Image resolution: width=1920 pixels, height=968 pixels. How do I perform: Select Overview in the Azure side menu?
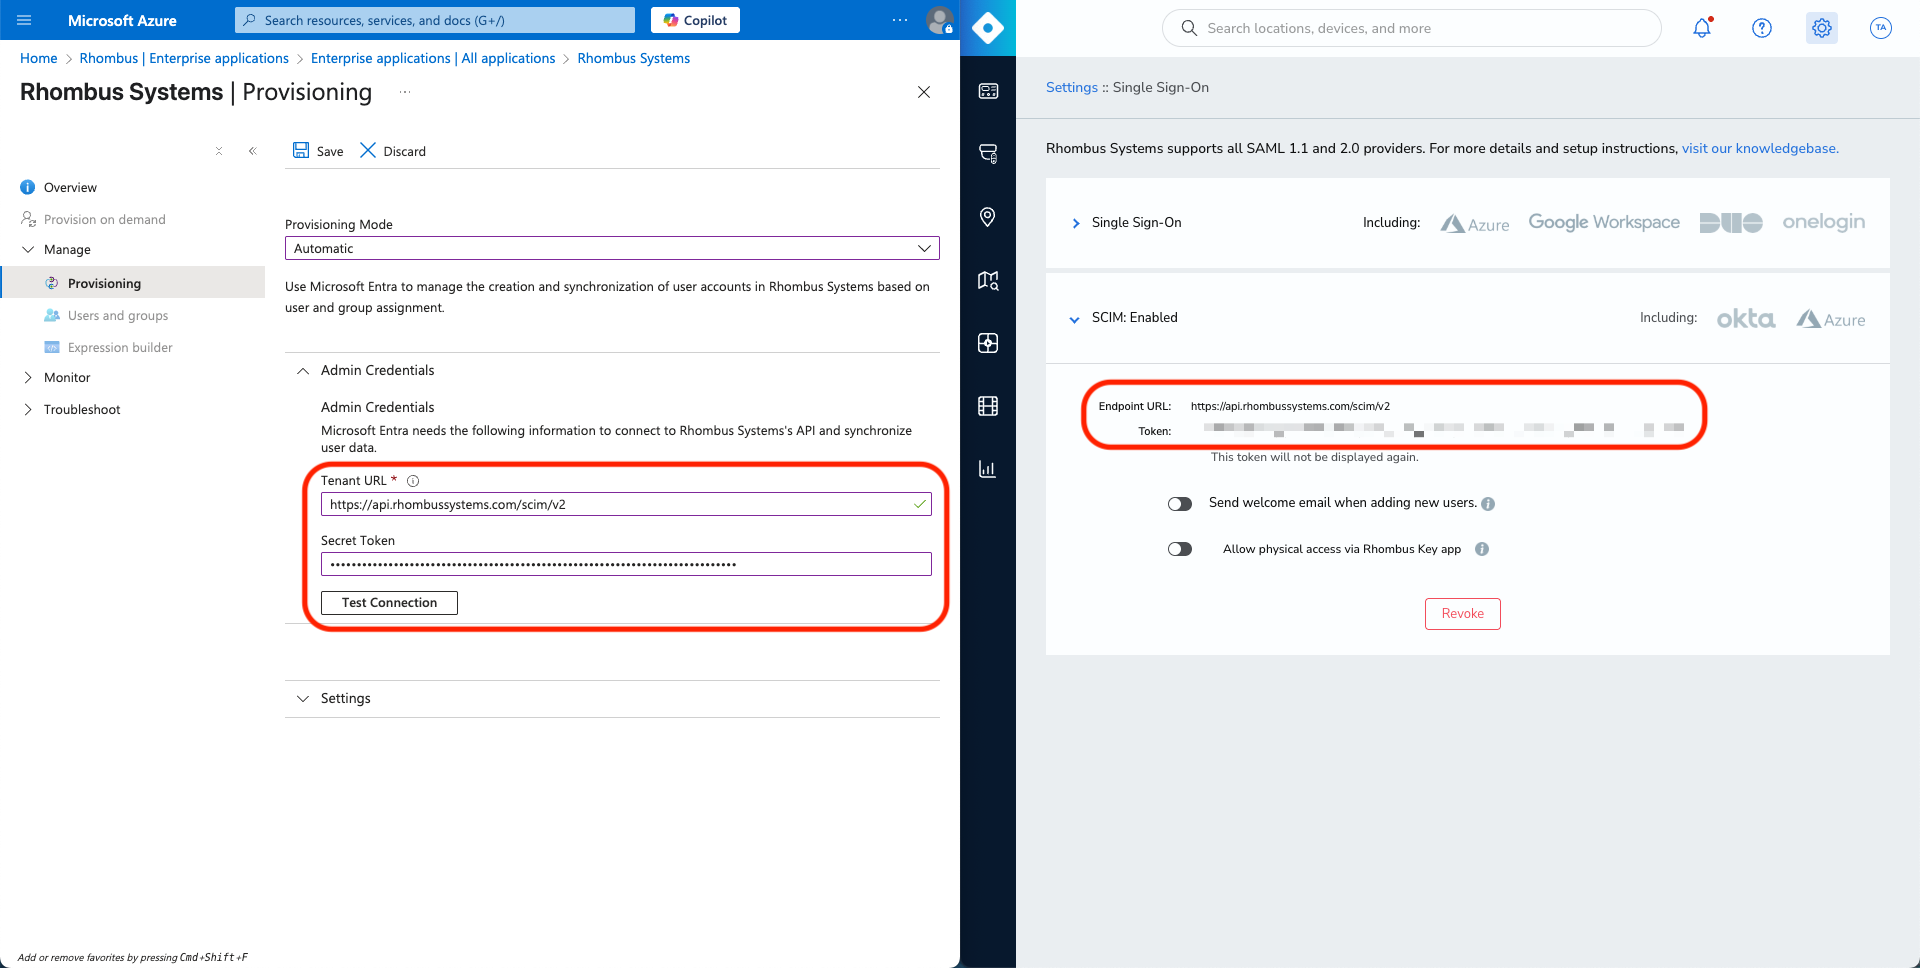[x=70, y=187]
